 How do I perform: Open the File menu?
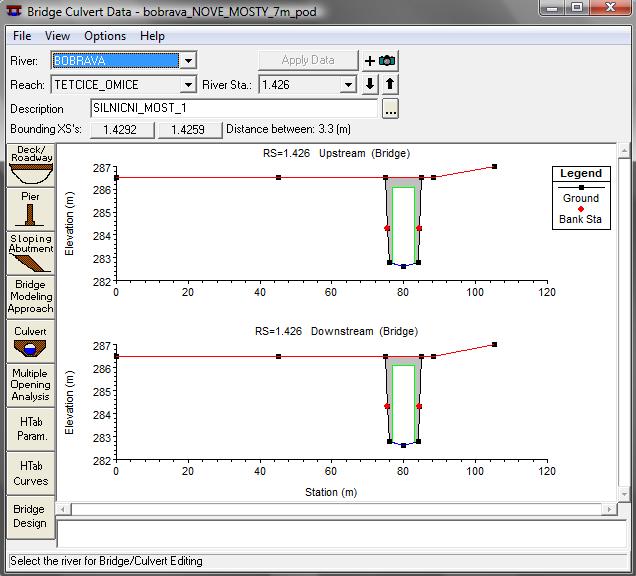pos(22,36)
